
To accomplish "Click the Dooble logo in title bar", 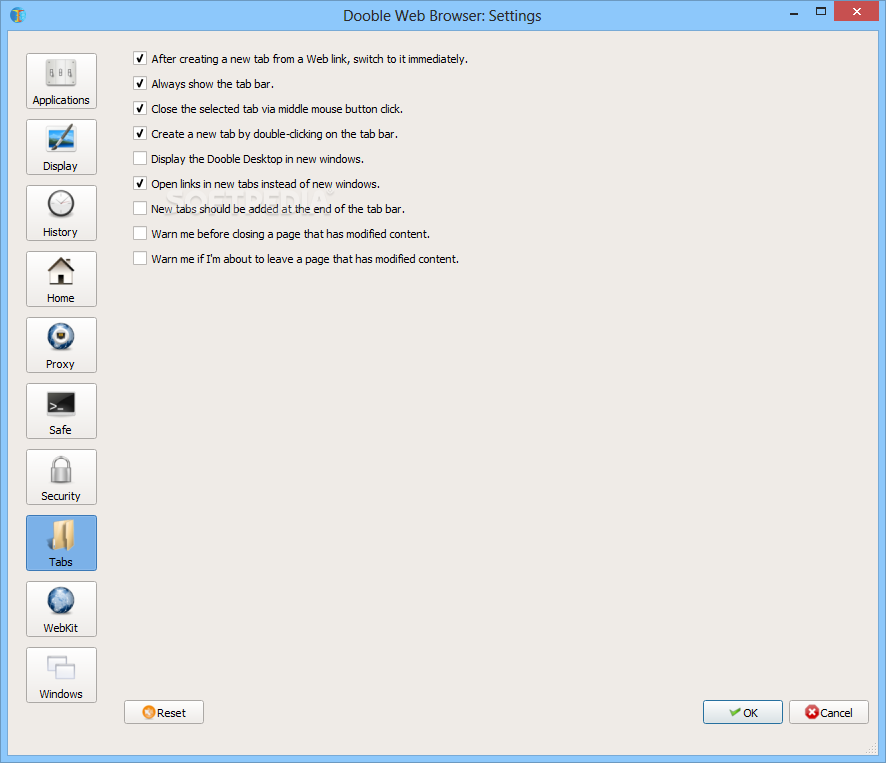I will [18, 15].
